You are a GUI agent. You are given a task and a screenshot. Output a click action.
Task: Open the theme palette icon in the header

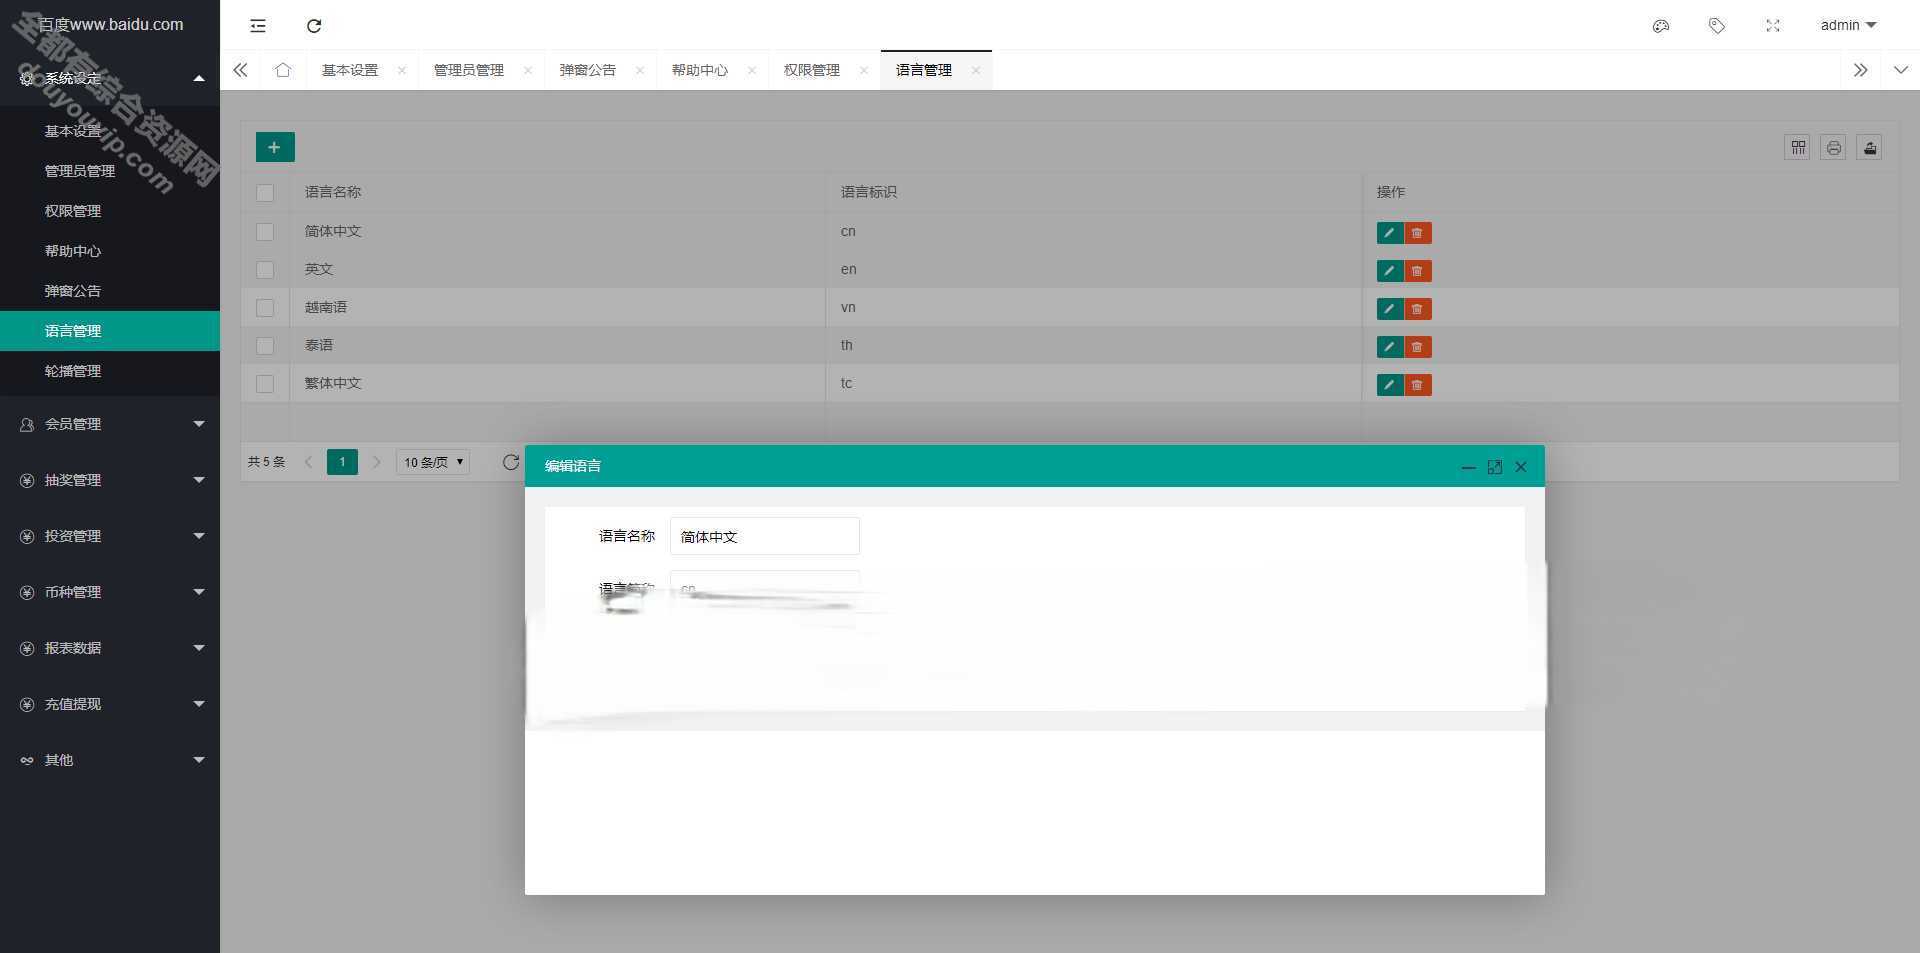click(1661, 26)
